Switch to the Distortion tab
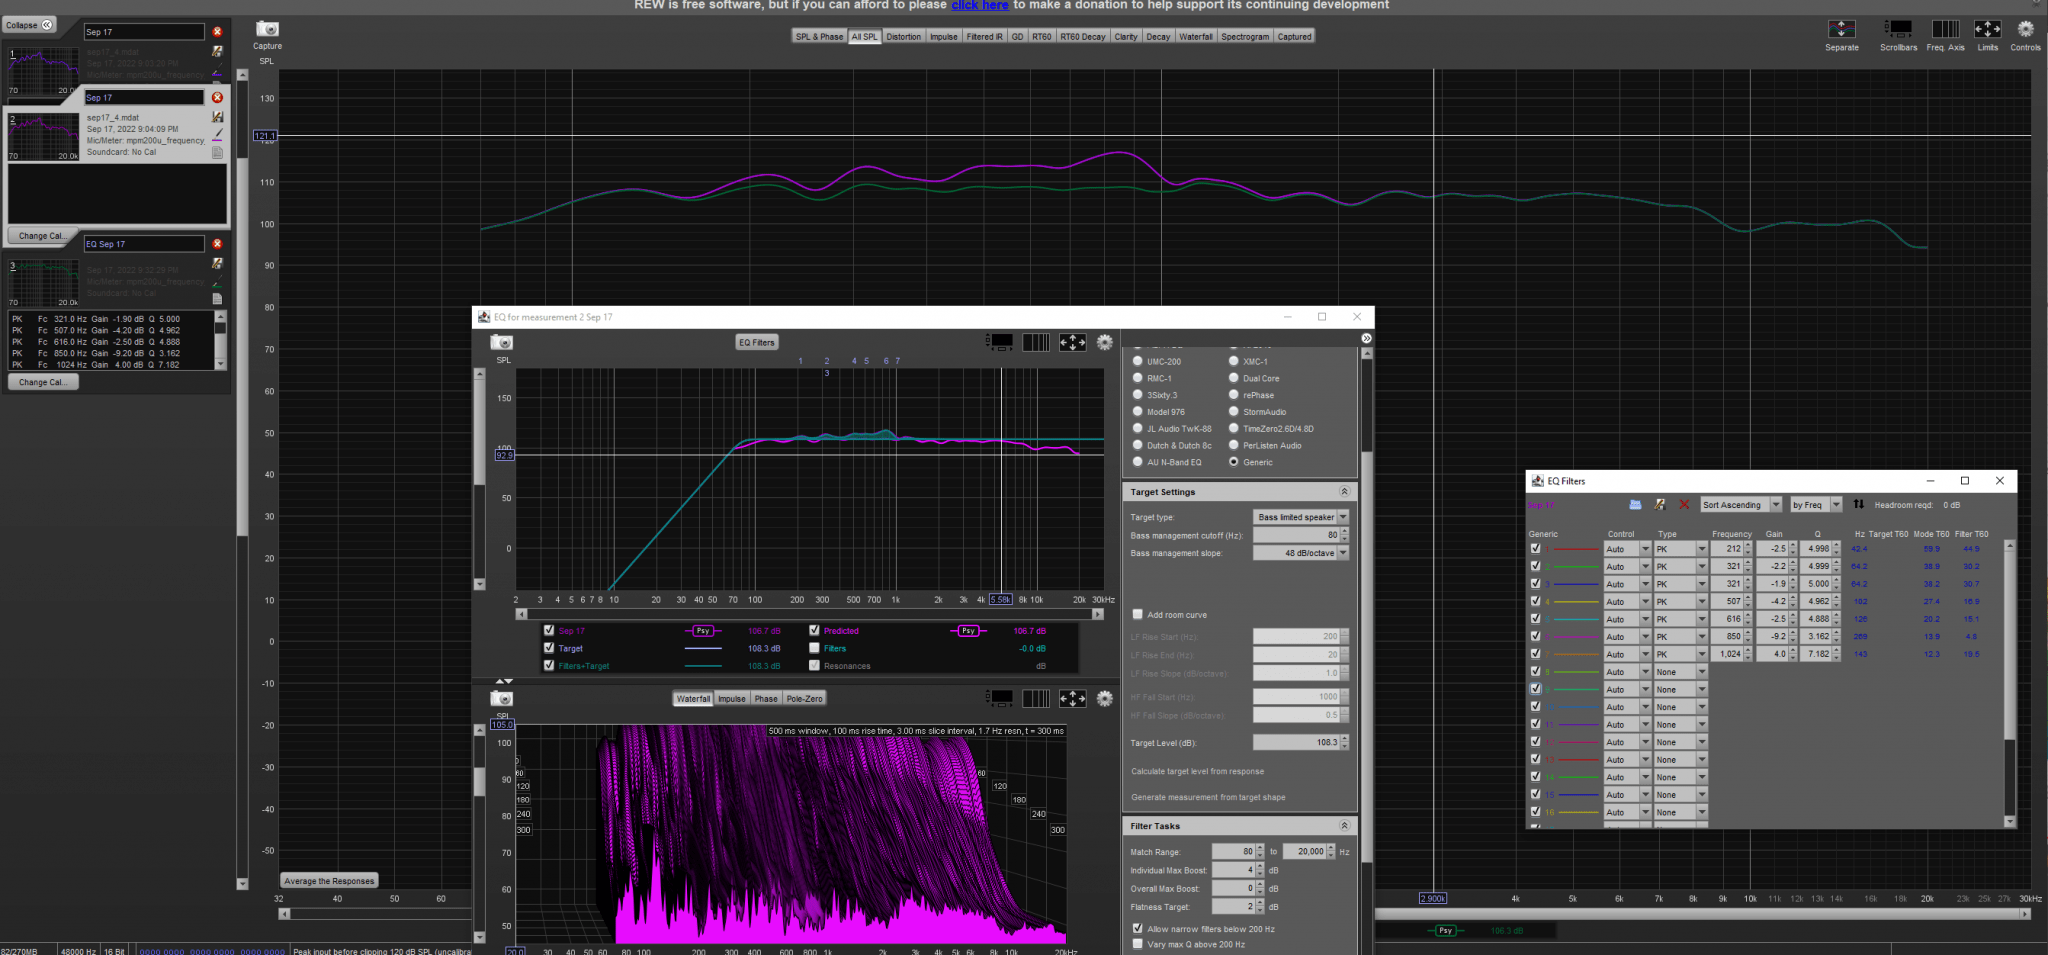The width and height of the screenshot is (2048, 955). point(903,37)
